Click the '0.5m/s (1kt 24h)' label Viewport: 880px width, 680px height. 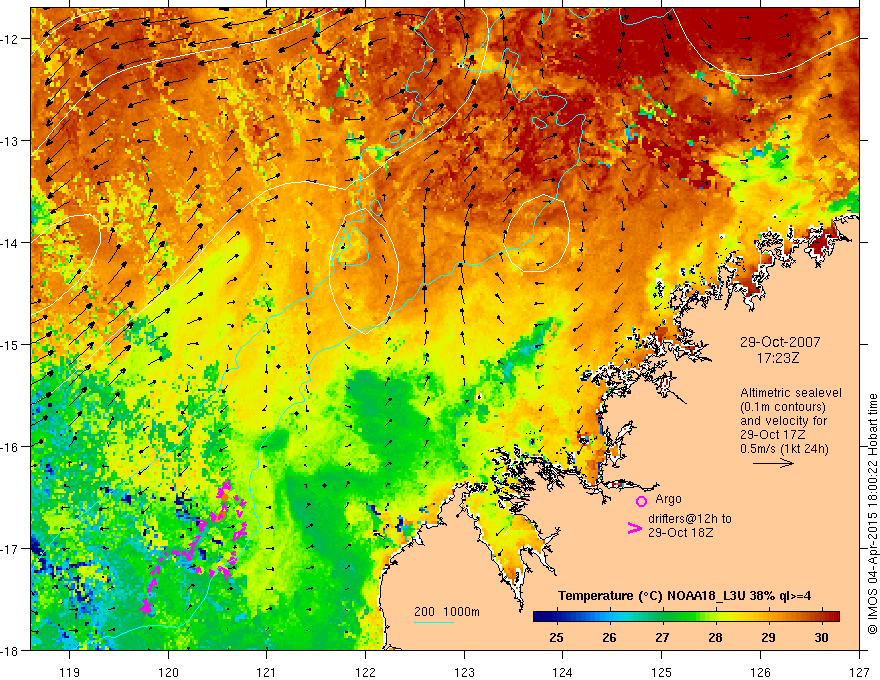point(784,449)
